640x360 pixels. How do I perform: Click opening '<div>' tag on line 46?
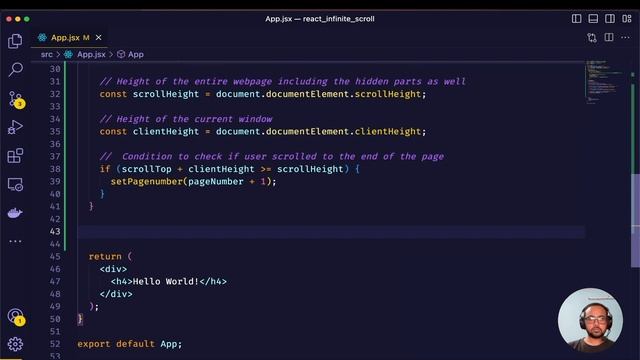pos(113,269)
